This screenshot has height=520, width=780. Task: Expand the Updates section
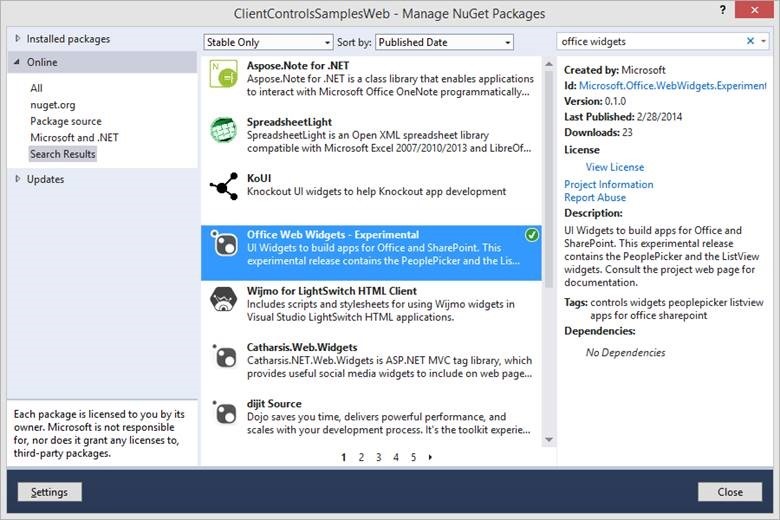(17, 179)
